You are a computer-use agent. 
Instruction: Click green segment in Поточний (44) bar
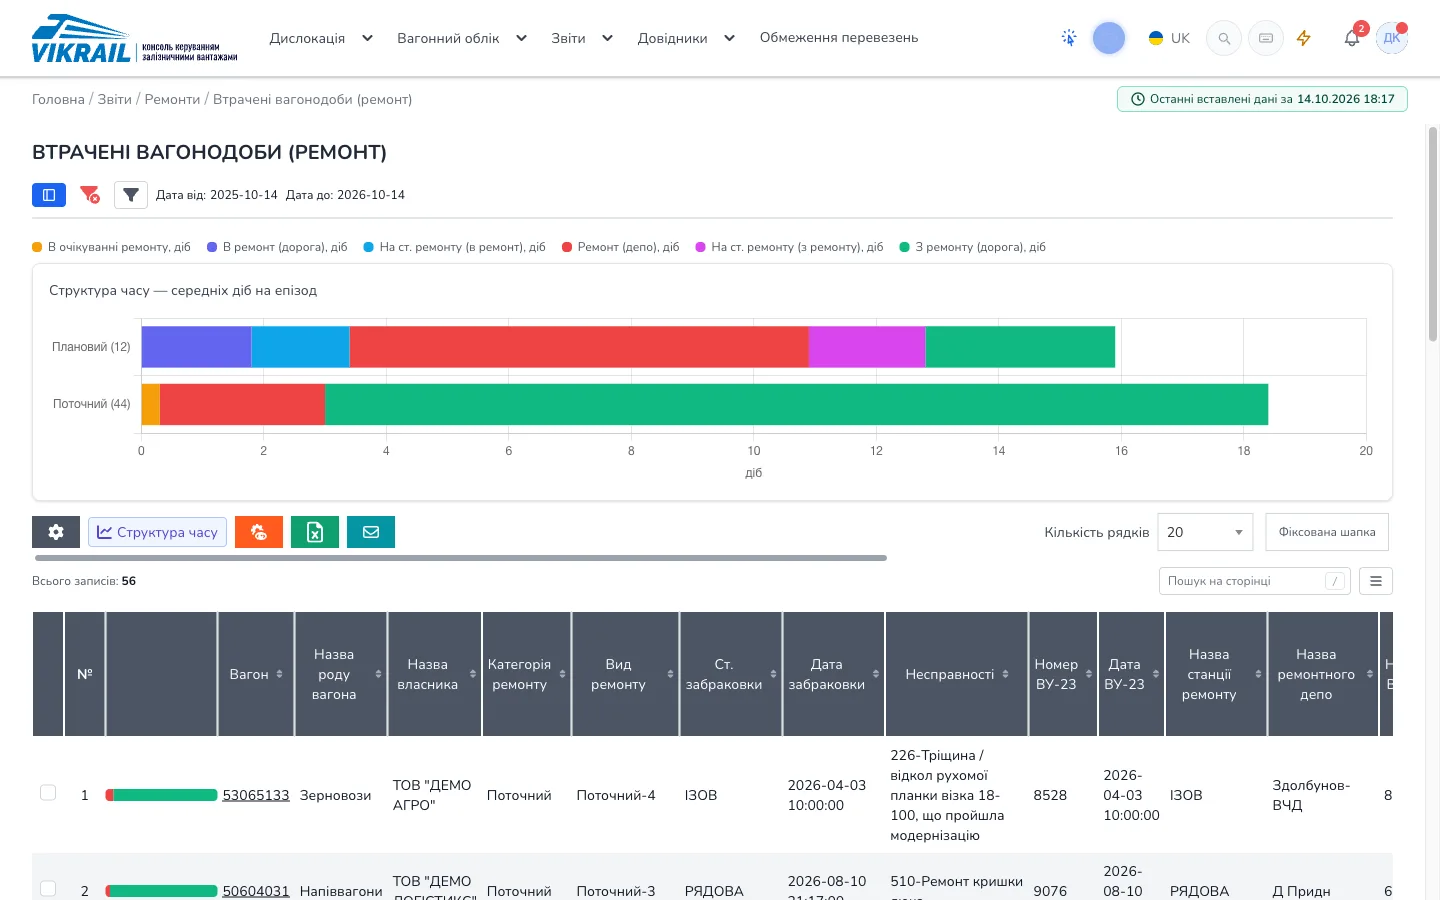click(797, 404)
